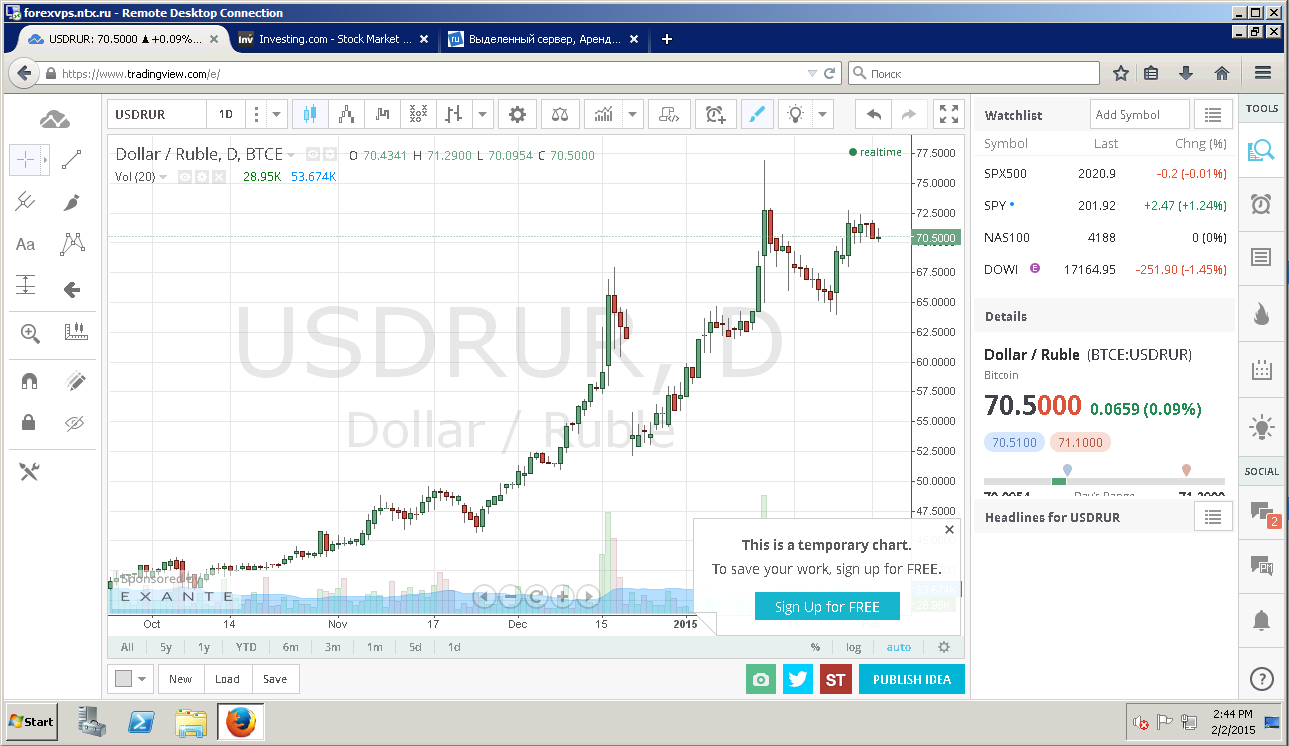Open the Pine script editor icon

669,114
